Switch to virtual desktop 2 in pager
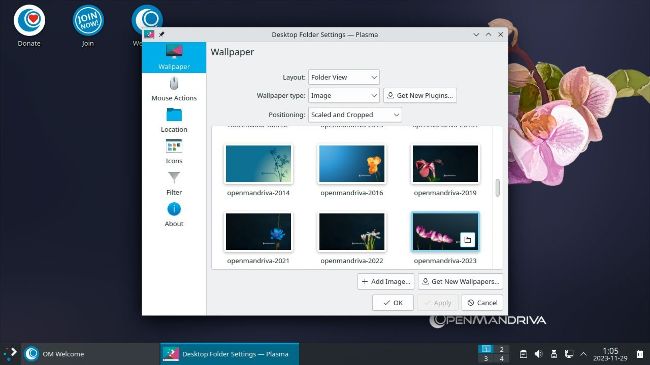 point(501,349)
